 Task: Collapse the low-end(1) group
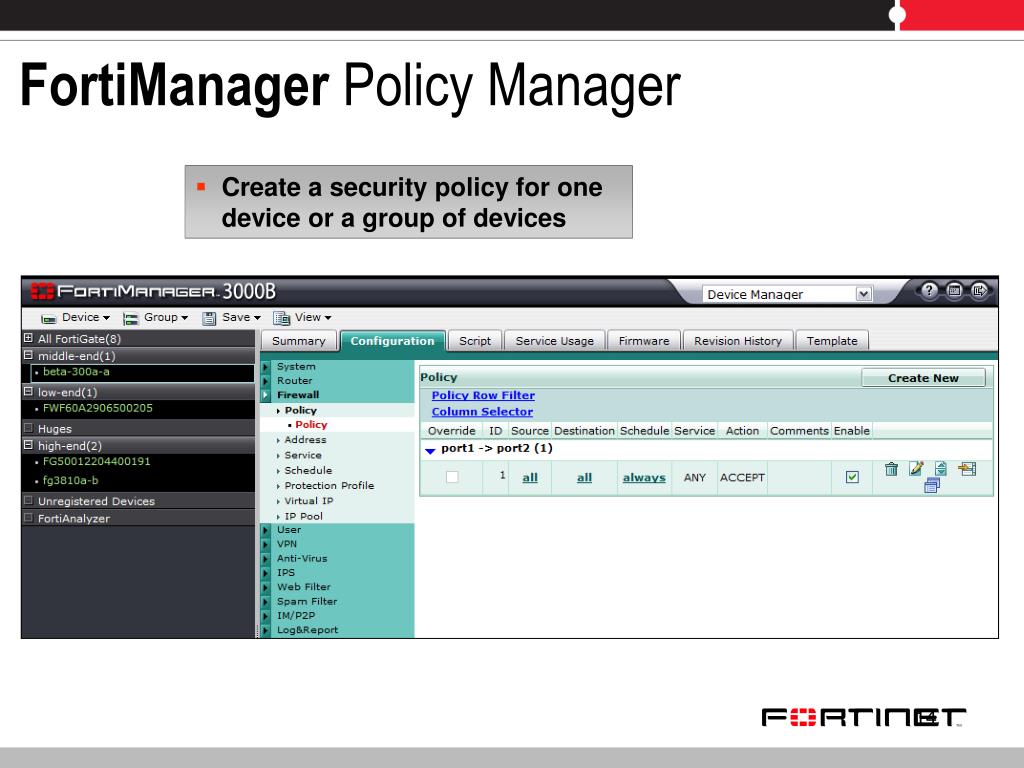(x=28, y=392)
